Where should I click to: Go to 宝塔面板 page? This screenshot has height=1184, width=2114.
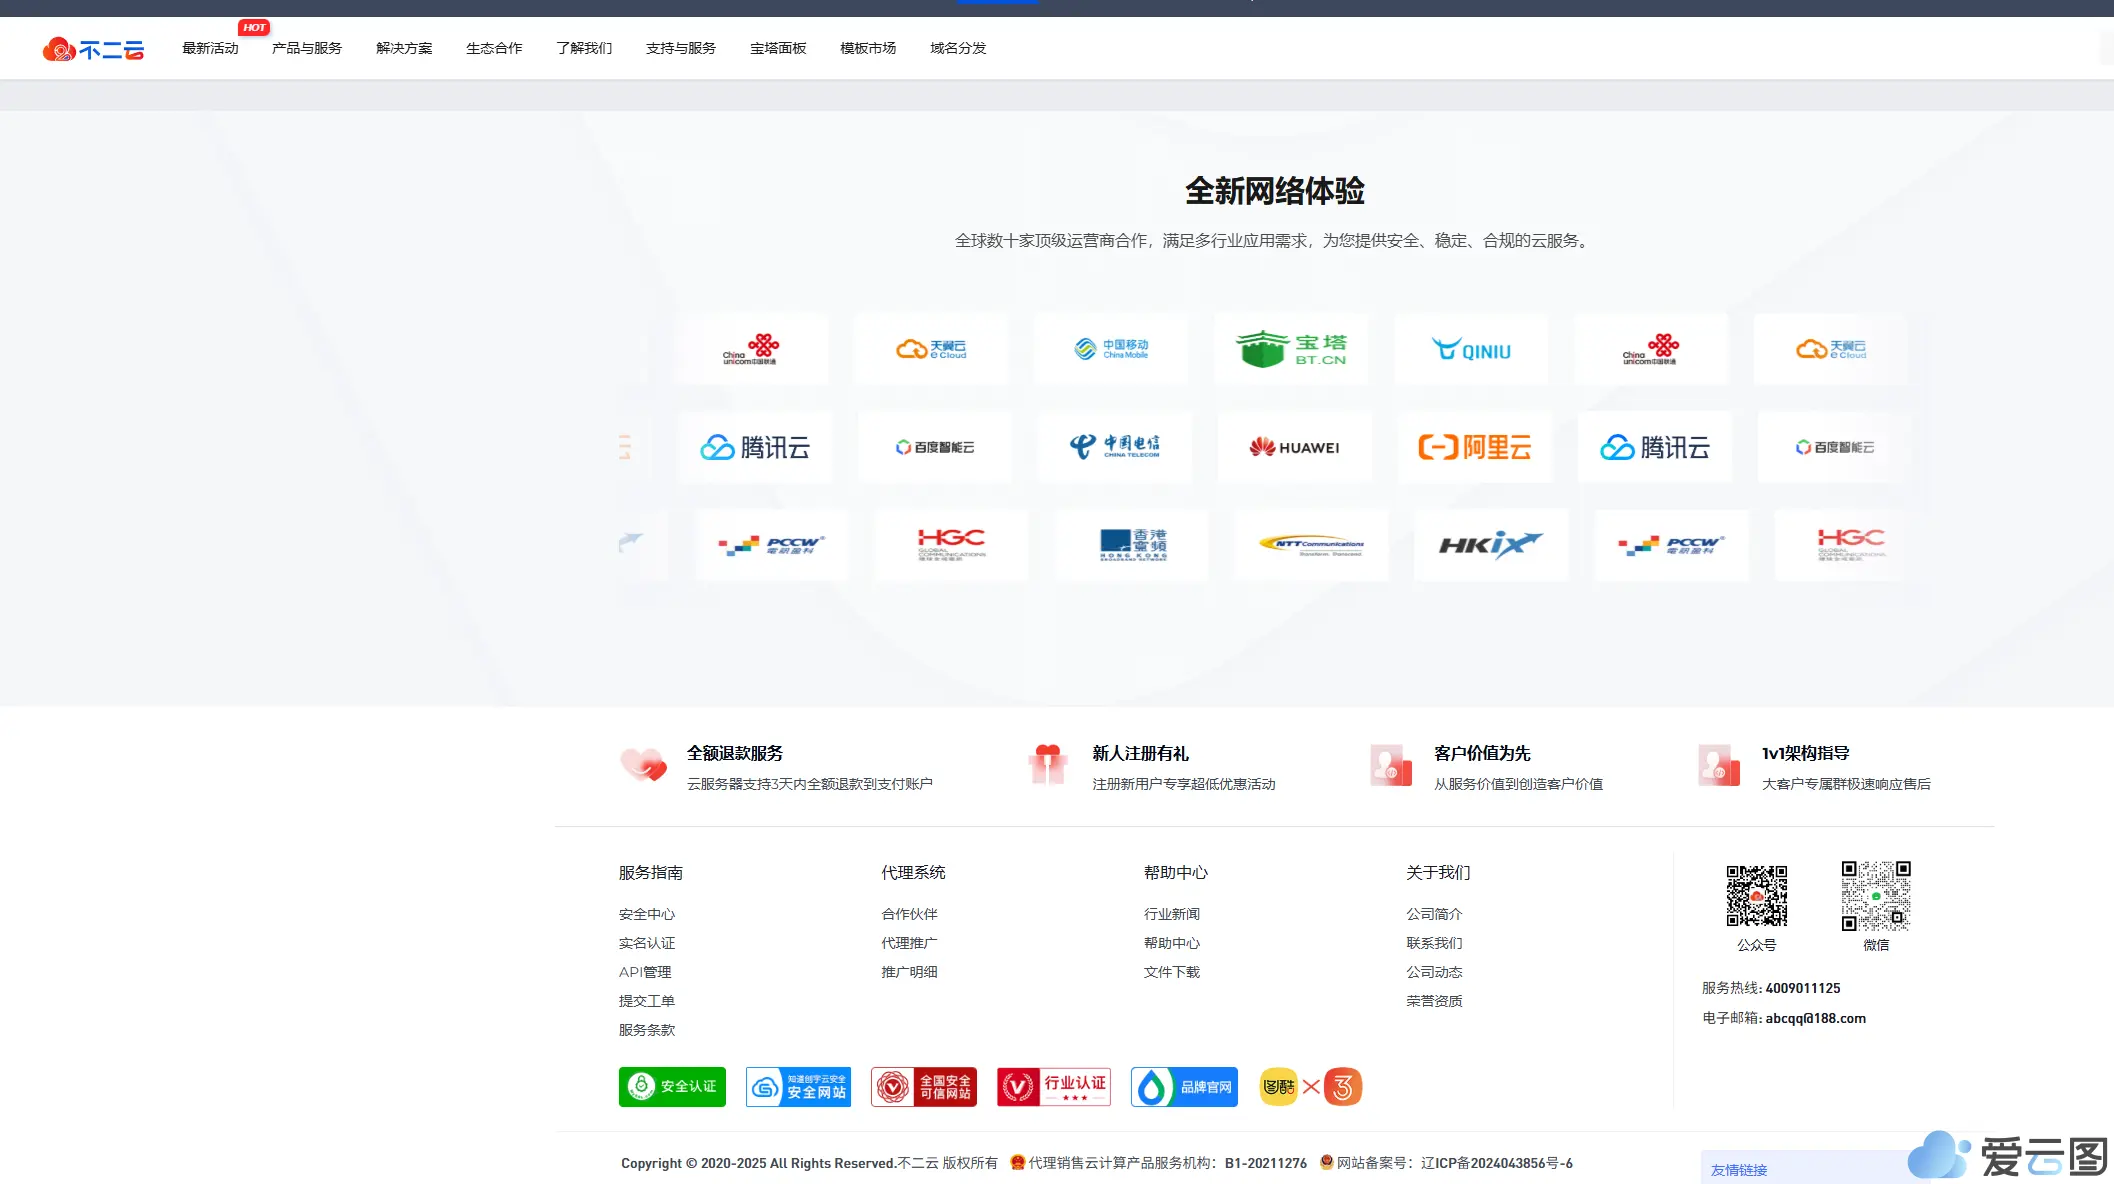[778, 48]
